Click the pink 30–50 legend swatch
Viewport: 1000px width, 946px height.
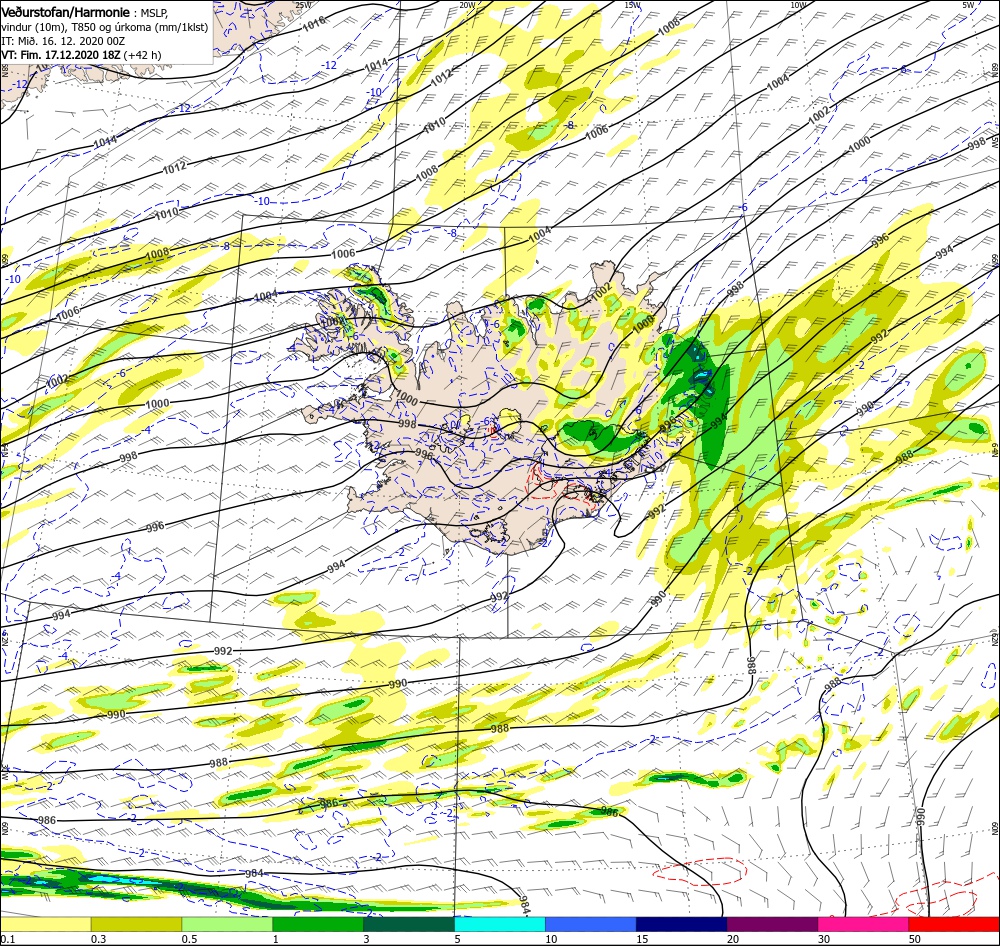tap(863, 925)
